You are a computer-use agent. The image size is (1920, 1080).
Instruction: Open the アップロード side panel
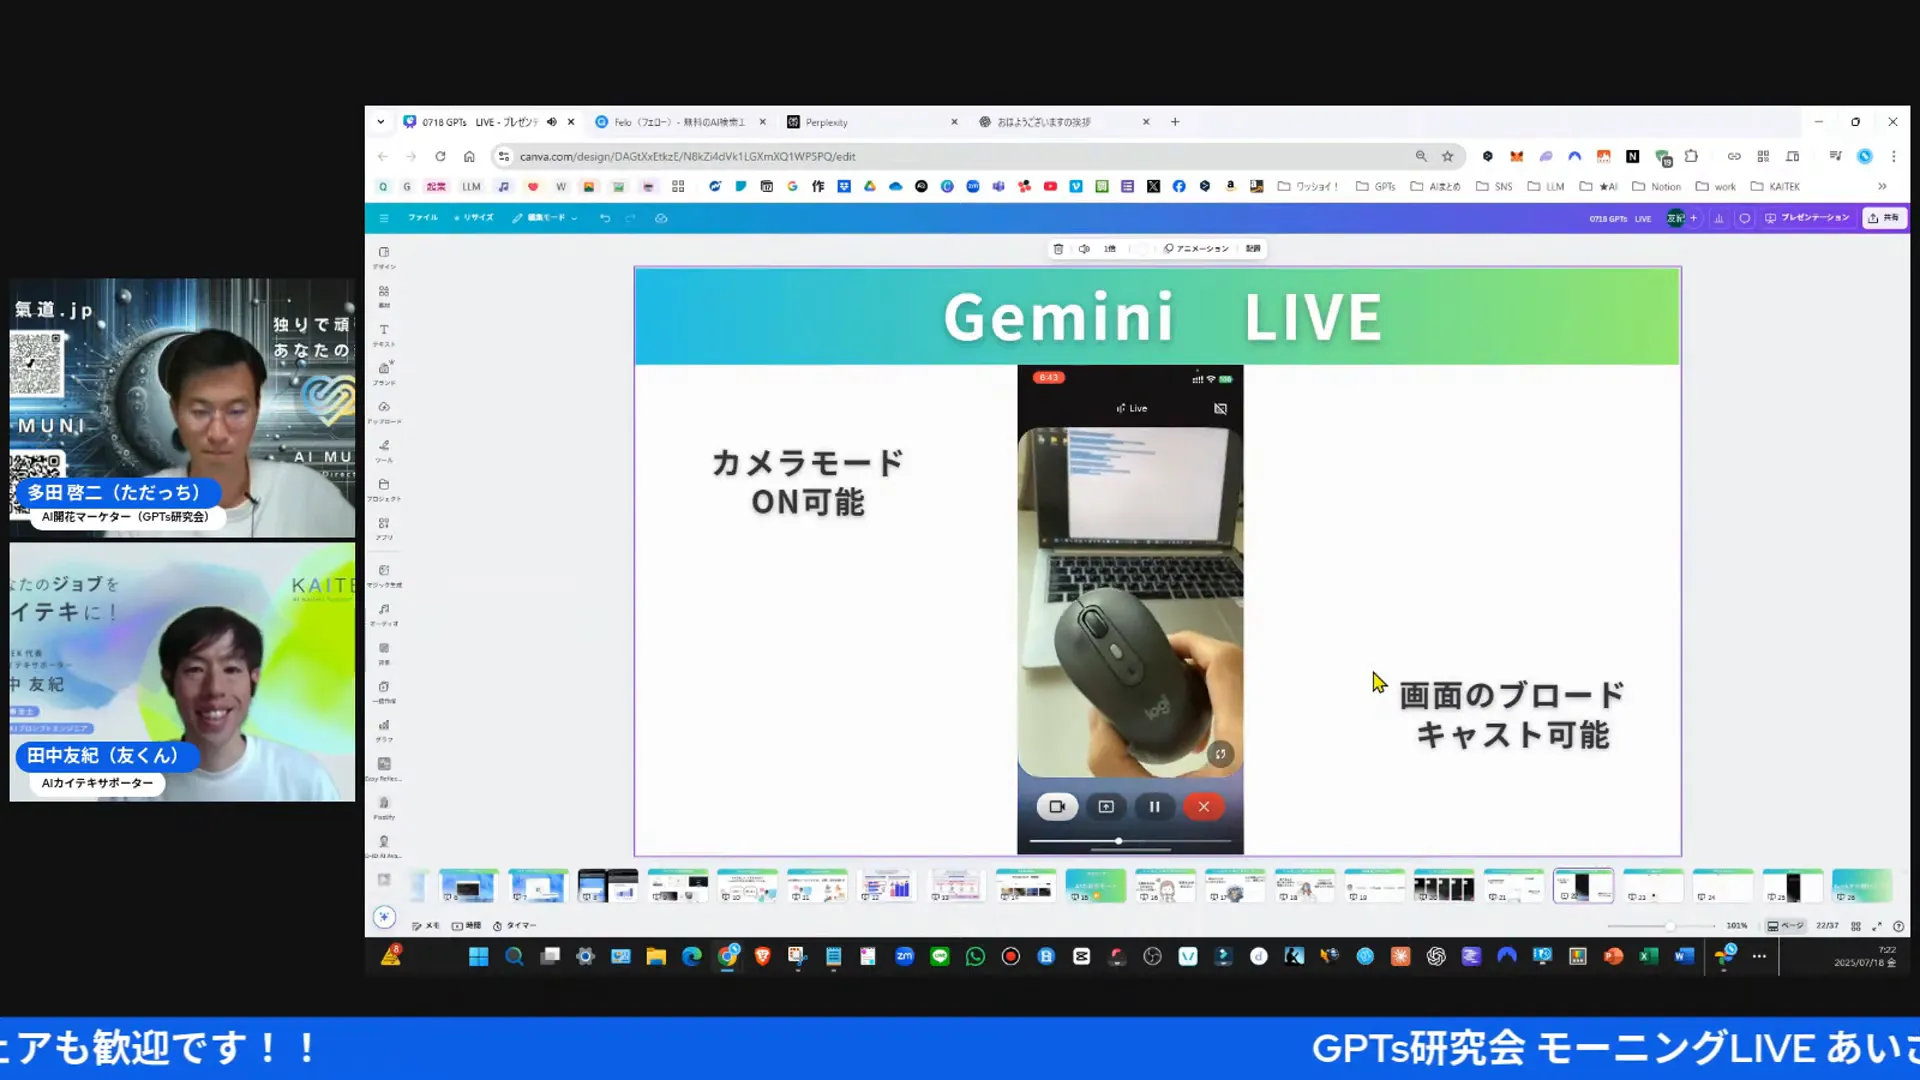(x=384, y=412)
